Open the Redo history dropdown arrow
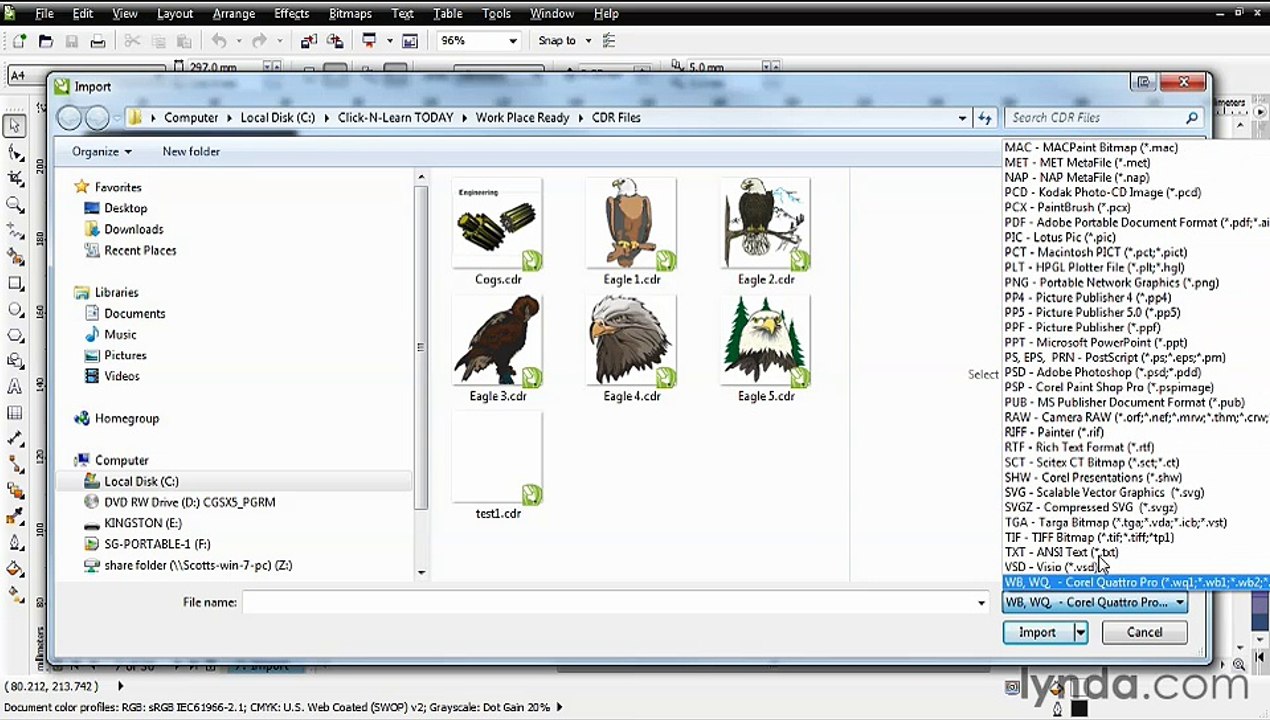1270x720 pixels. coord(280,41)
